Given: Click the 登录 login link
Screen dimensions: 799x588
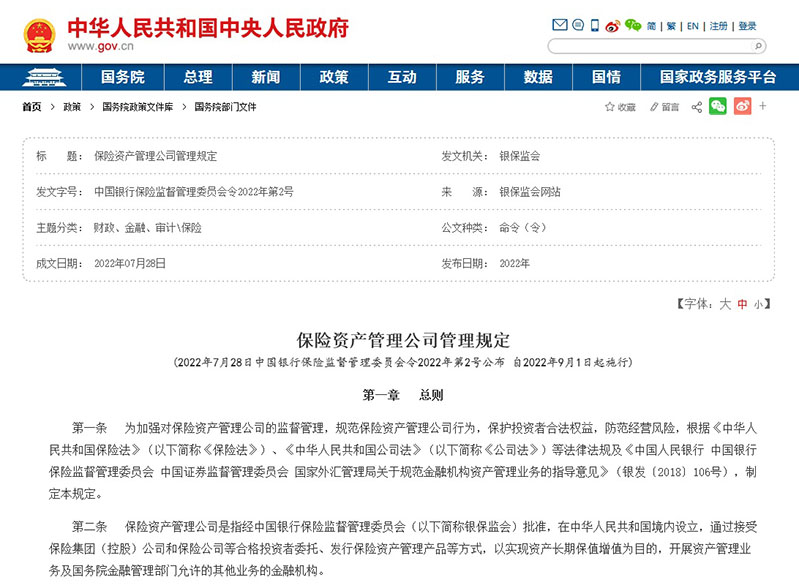Looking at the screenshot, I should click(748, 26).
